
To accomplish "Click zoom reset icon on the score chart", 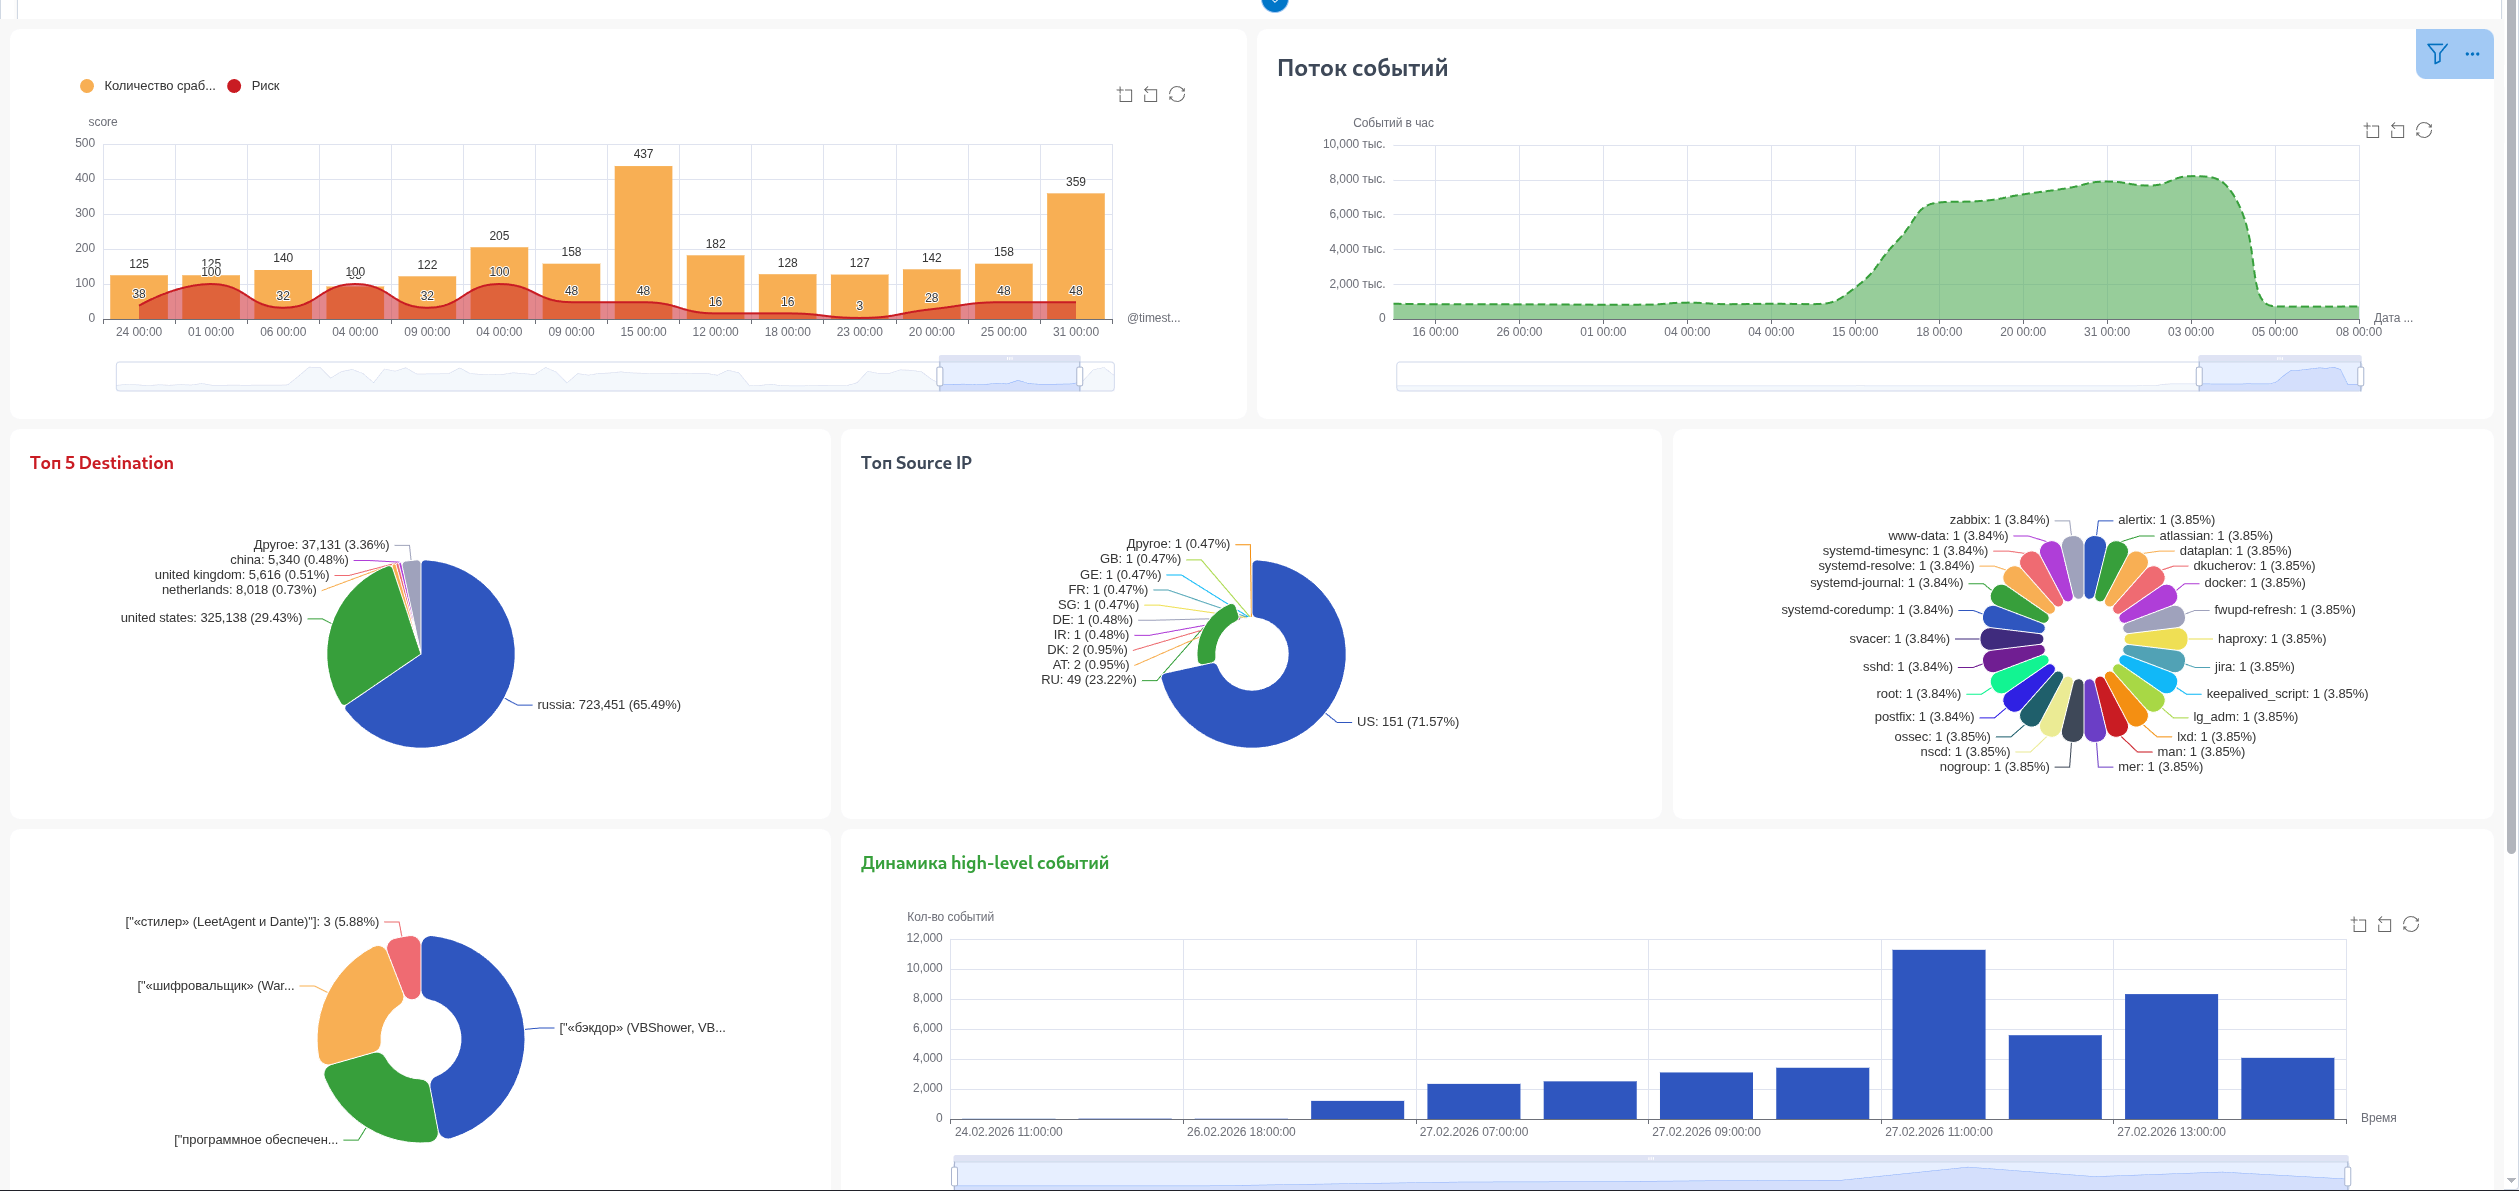I will [x=1151, y=94].
